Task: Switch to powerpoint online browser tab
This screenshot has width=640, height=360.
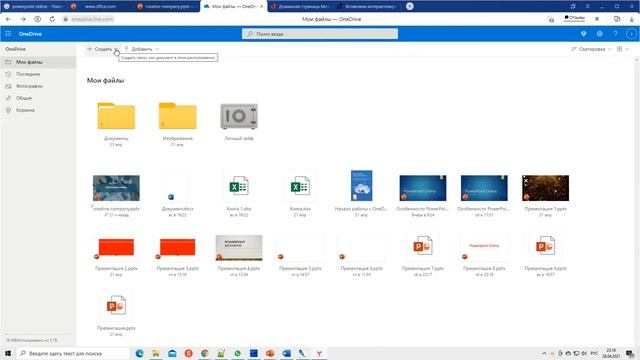Action: click(33, 7)
